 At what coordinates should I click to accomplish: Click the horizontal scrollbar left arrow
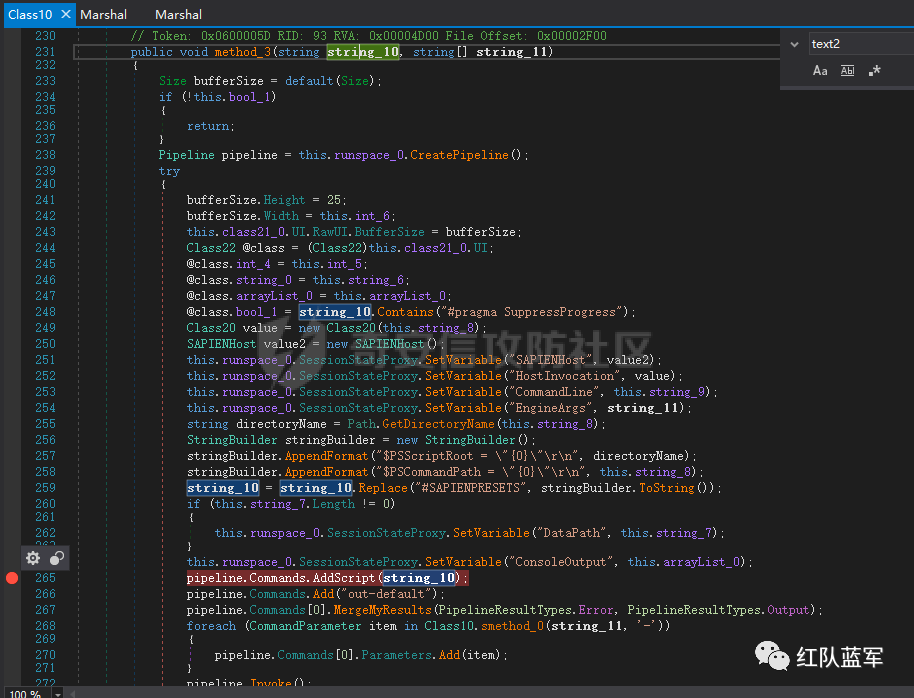point(73,694)
